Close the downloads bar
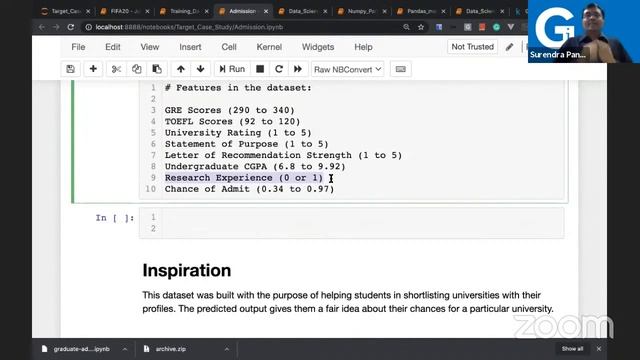640x360 pixels. (x=599, y=349)
